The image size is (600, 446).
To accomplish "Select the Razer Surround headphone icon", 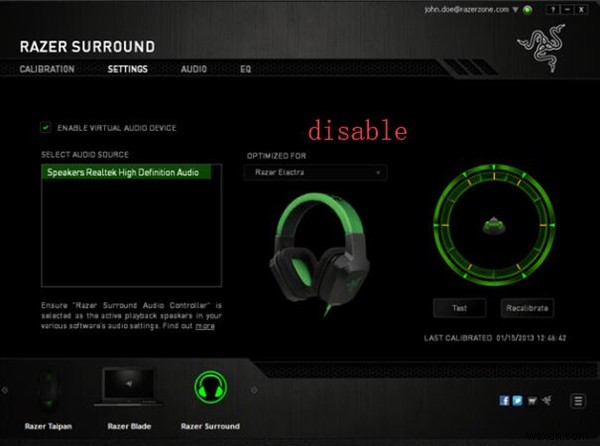I will [x=210, y=387].
